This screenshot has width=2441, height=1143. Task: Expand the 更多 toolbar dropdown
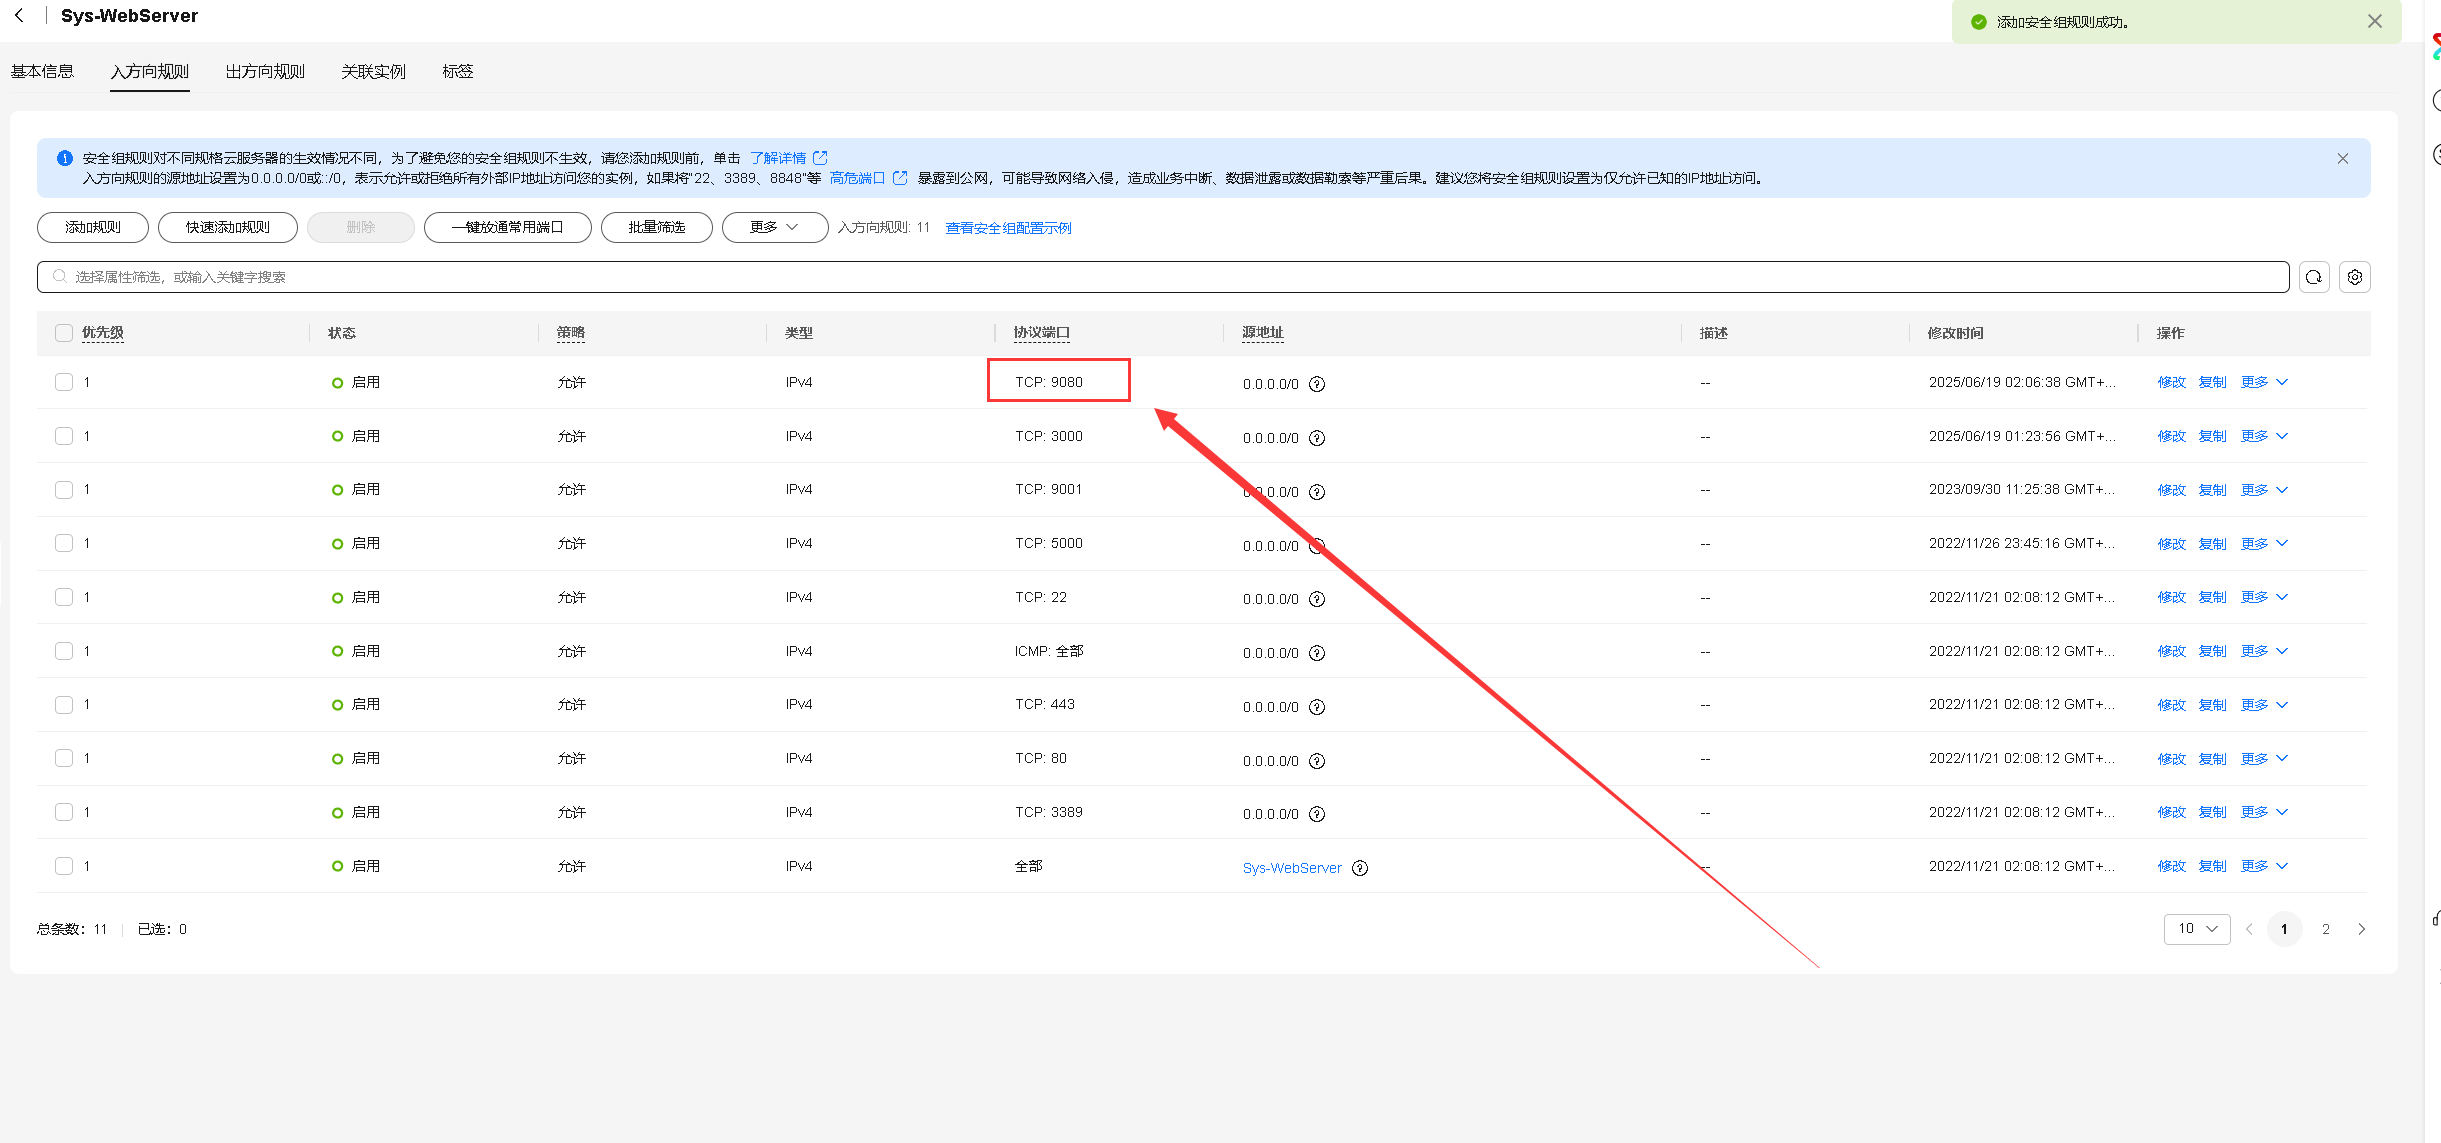coord(774,227)
